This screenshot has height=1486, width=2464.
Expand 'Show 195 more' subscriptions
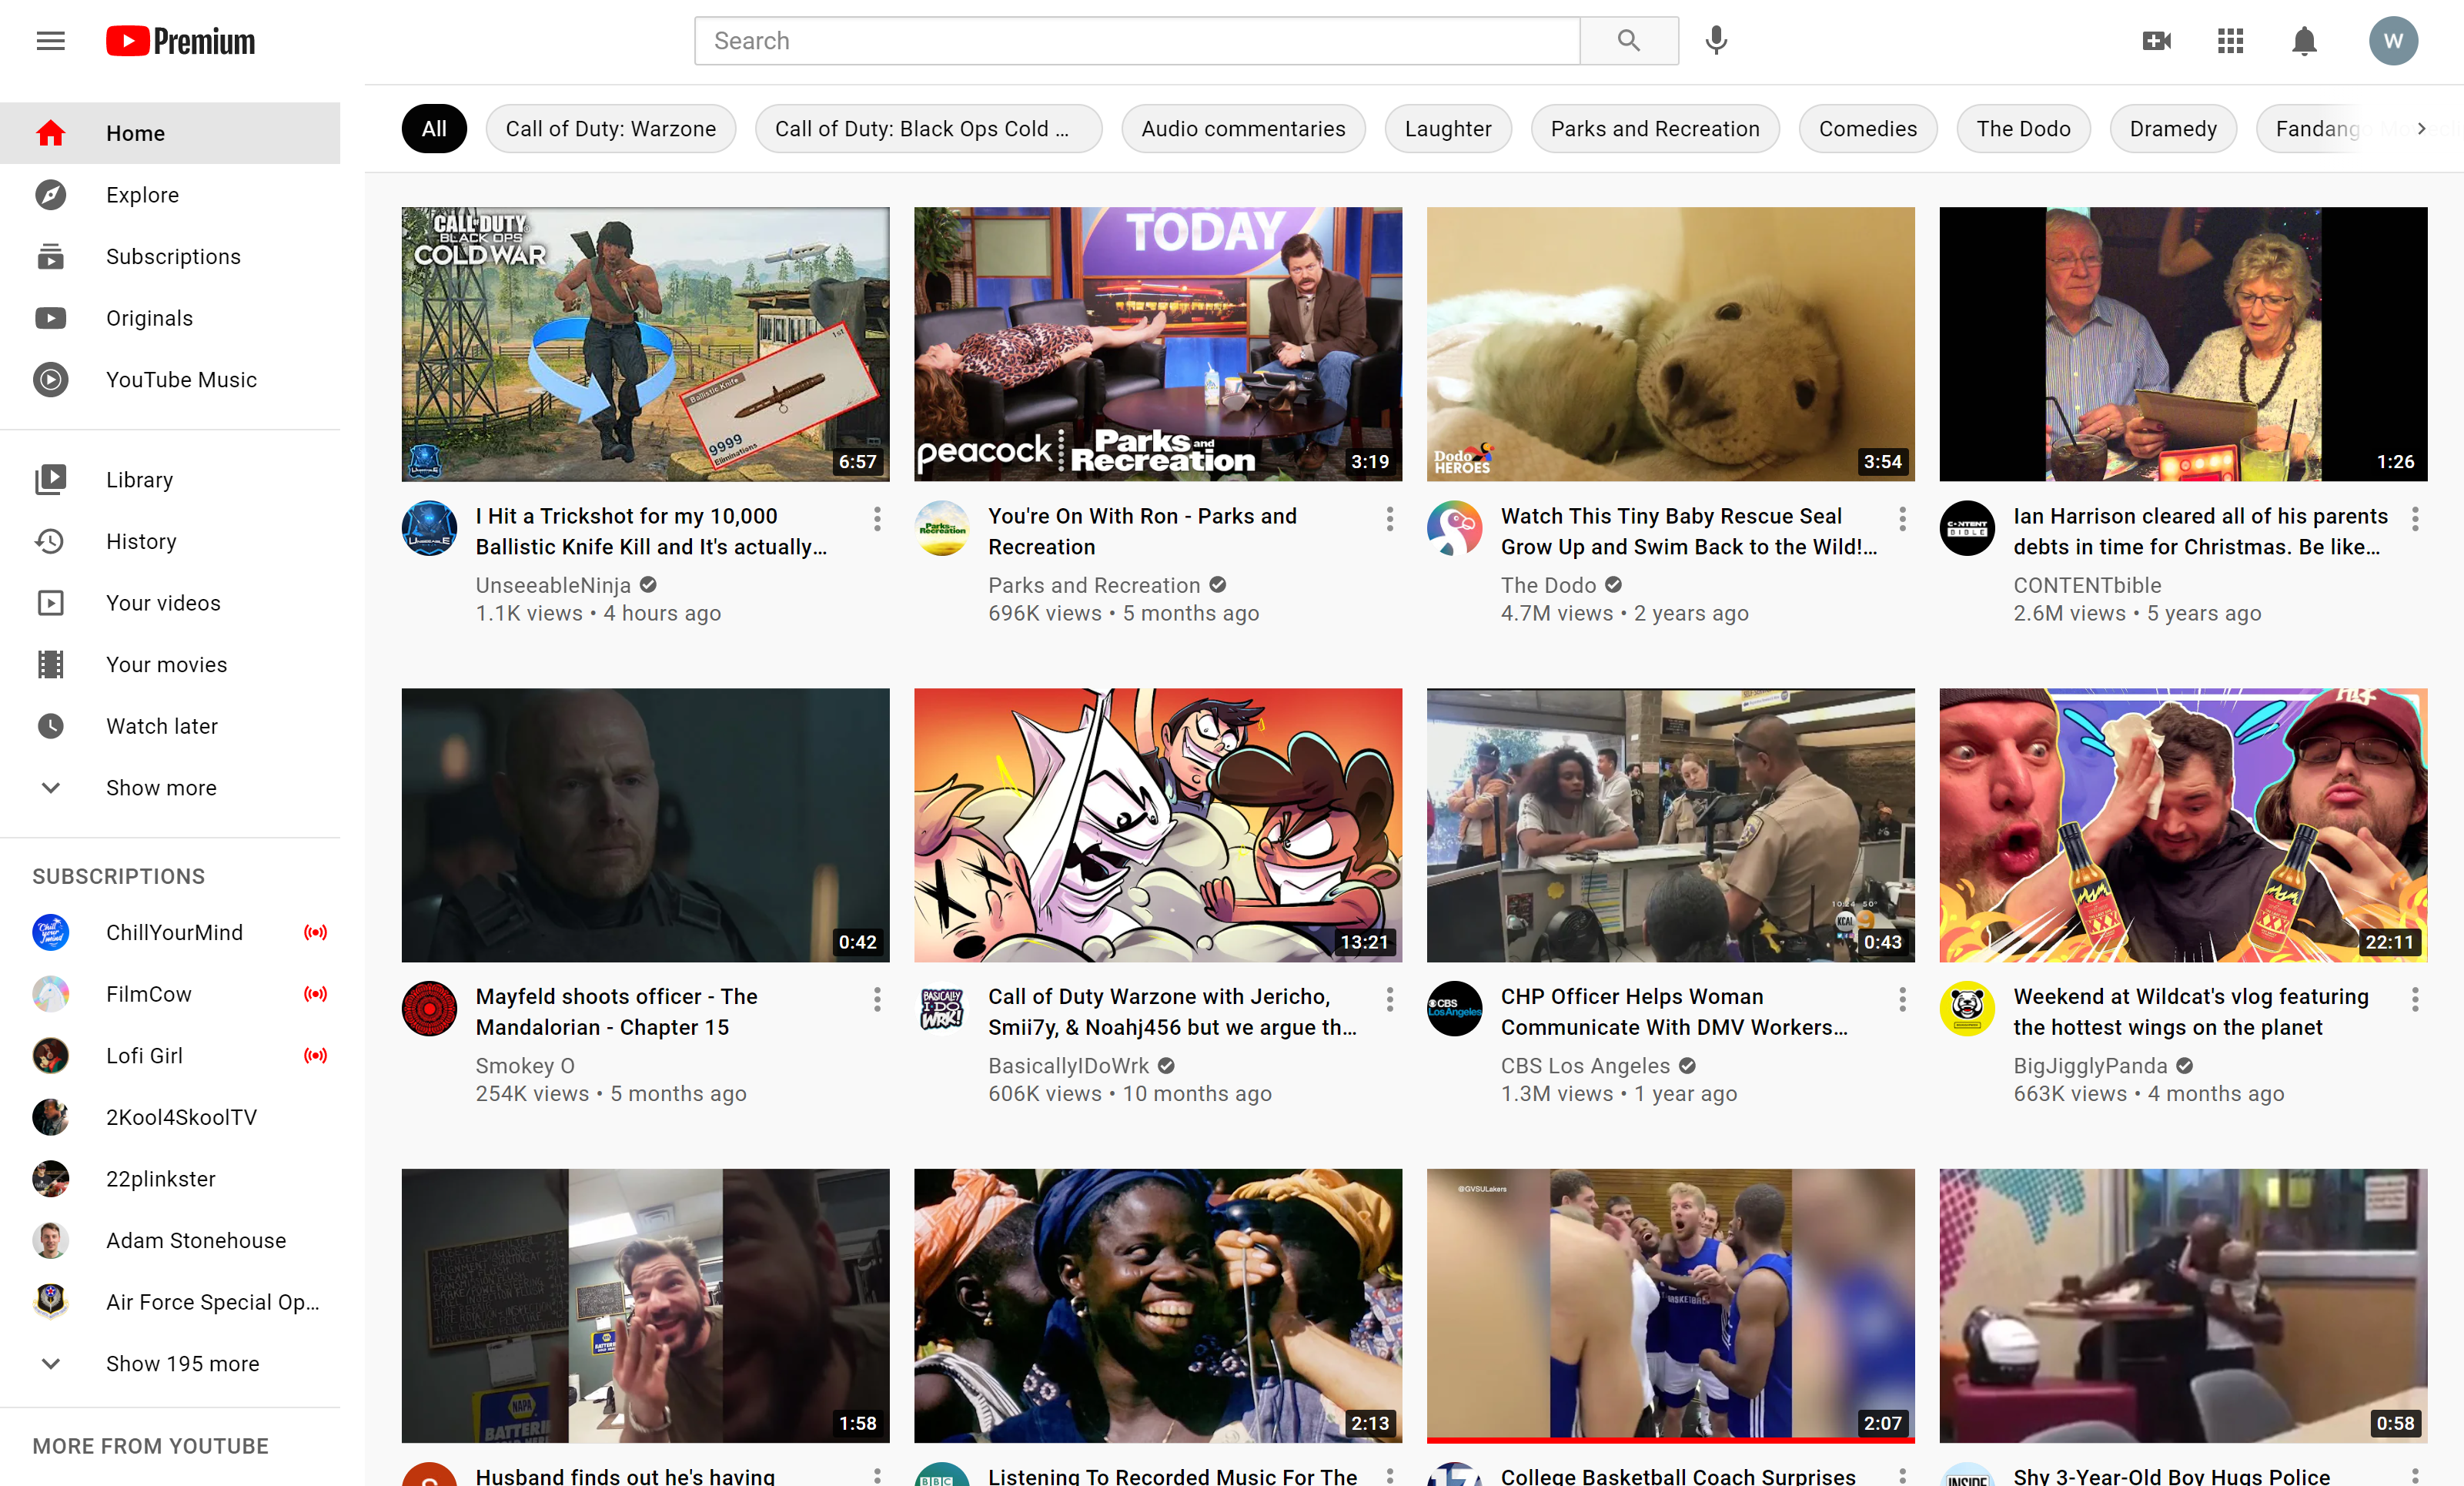pos(182,1363)
